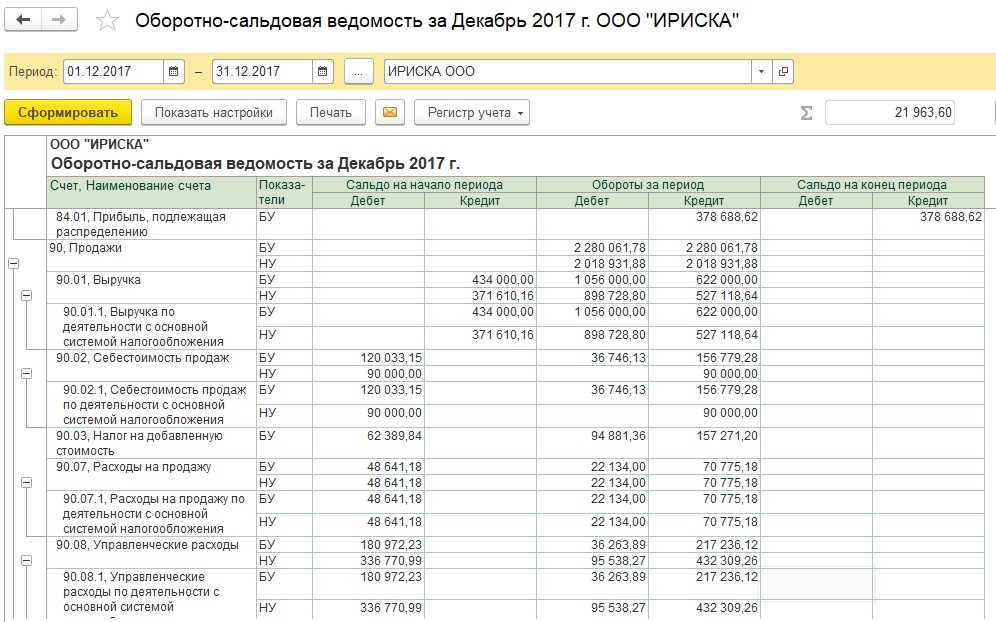Viewport: 996px width, 622px height.
Task: Click the ellipsis period selection button
Action: (359, 72)
